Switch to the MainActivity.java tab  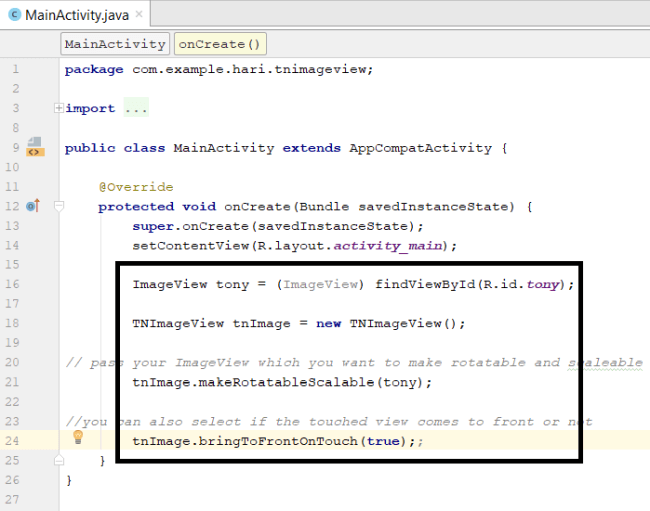(77, 15)
